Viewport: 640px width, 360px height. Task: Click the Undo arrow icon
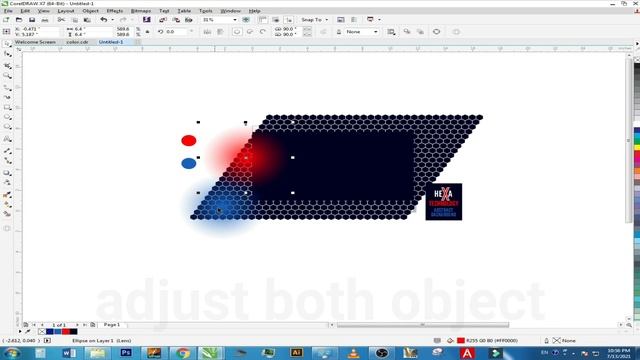(x=104, y=20)
